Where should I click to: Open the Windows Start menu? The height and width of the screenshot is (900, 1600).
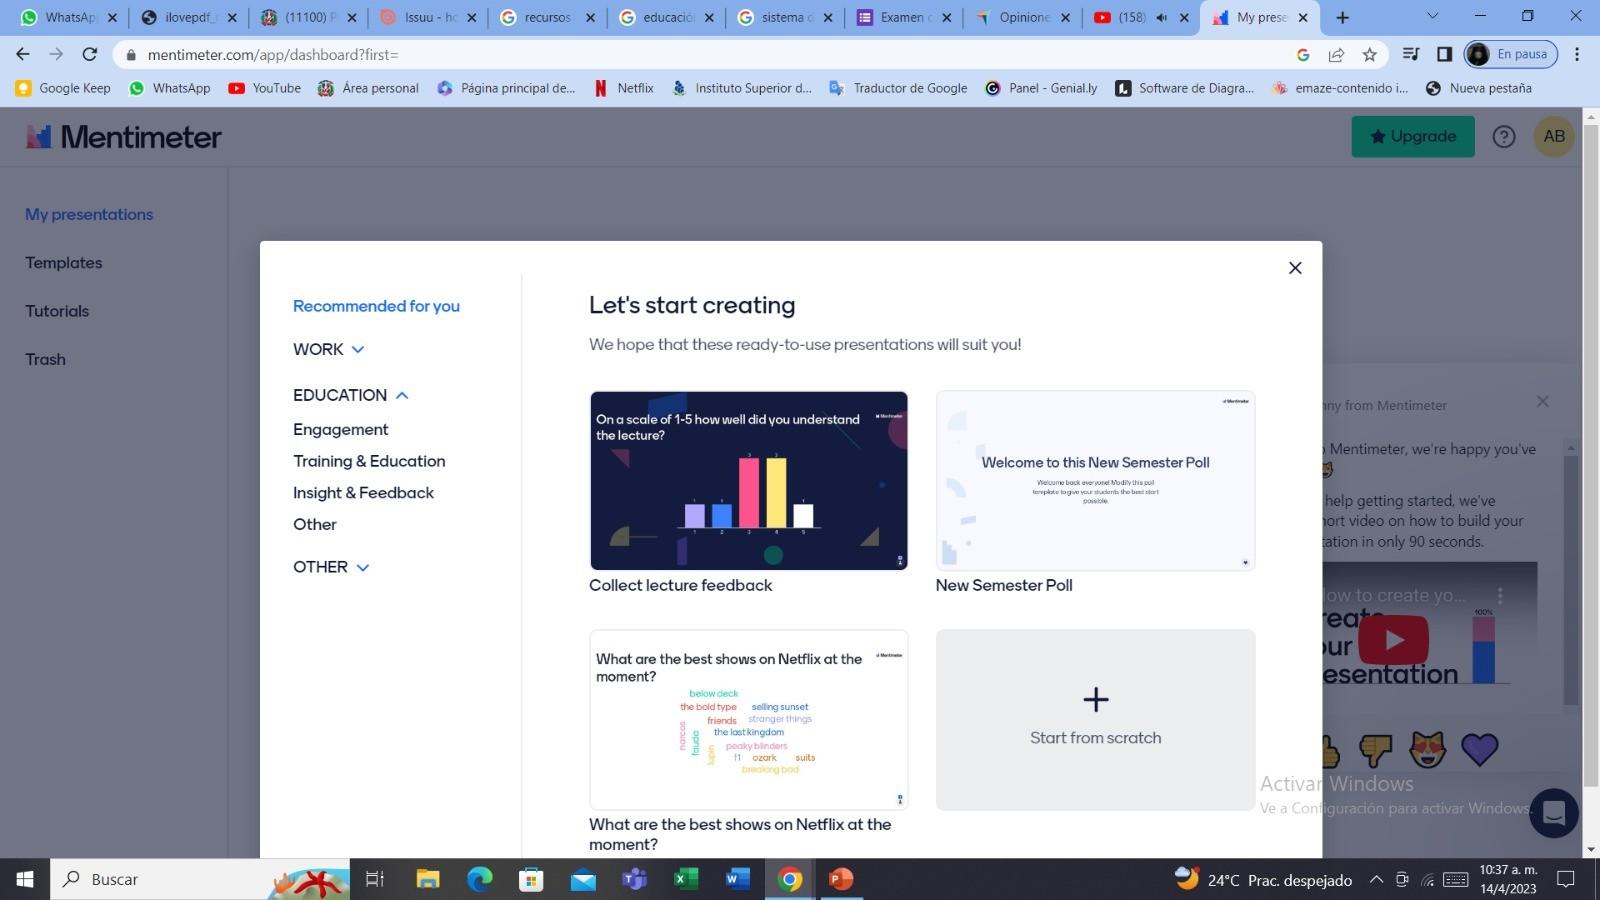(25, 879)
